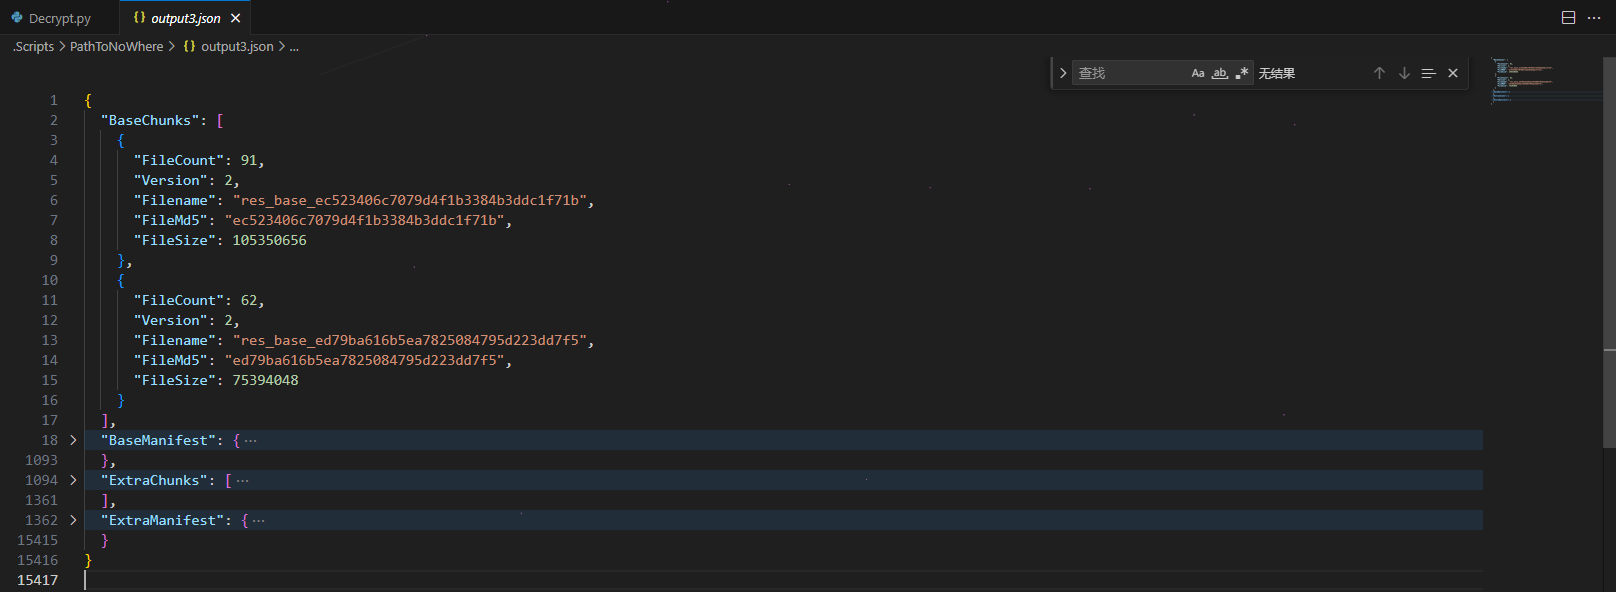Click the Find in Selection icon
1616x592 pixels.
pos(1428,73)
